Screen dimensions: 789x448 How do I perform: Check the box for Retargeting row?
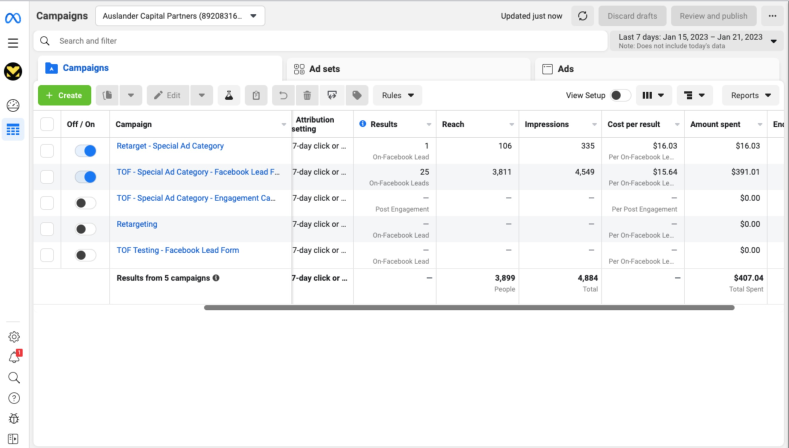47,229
